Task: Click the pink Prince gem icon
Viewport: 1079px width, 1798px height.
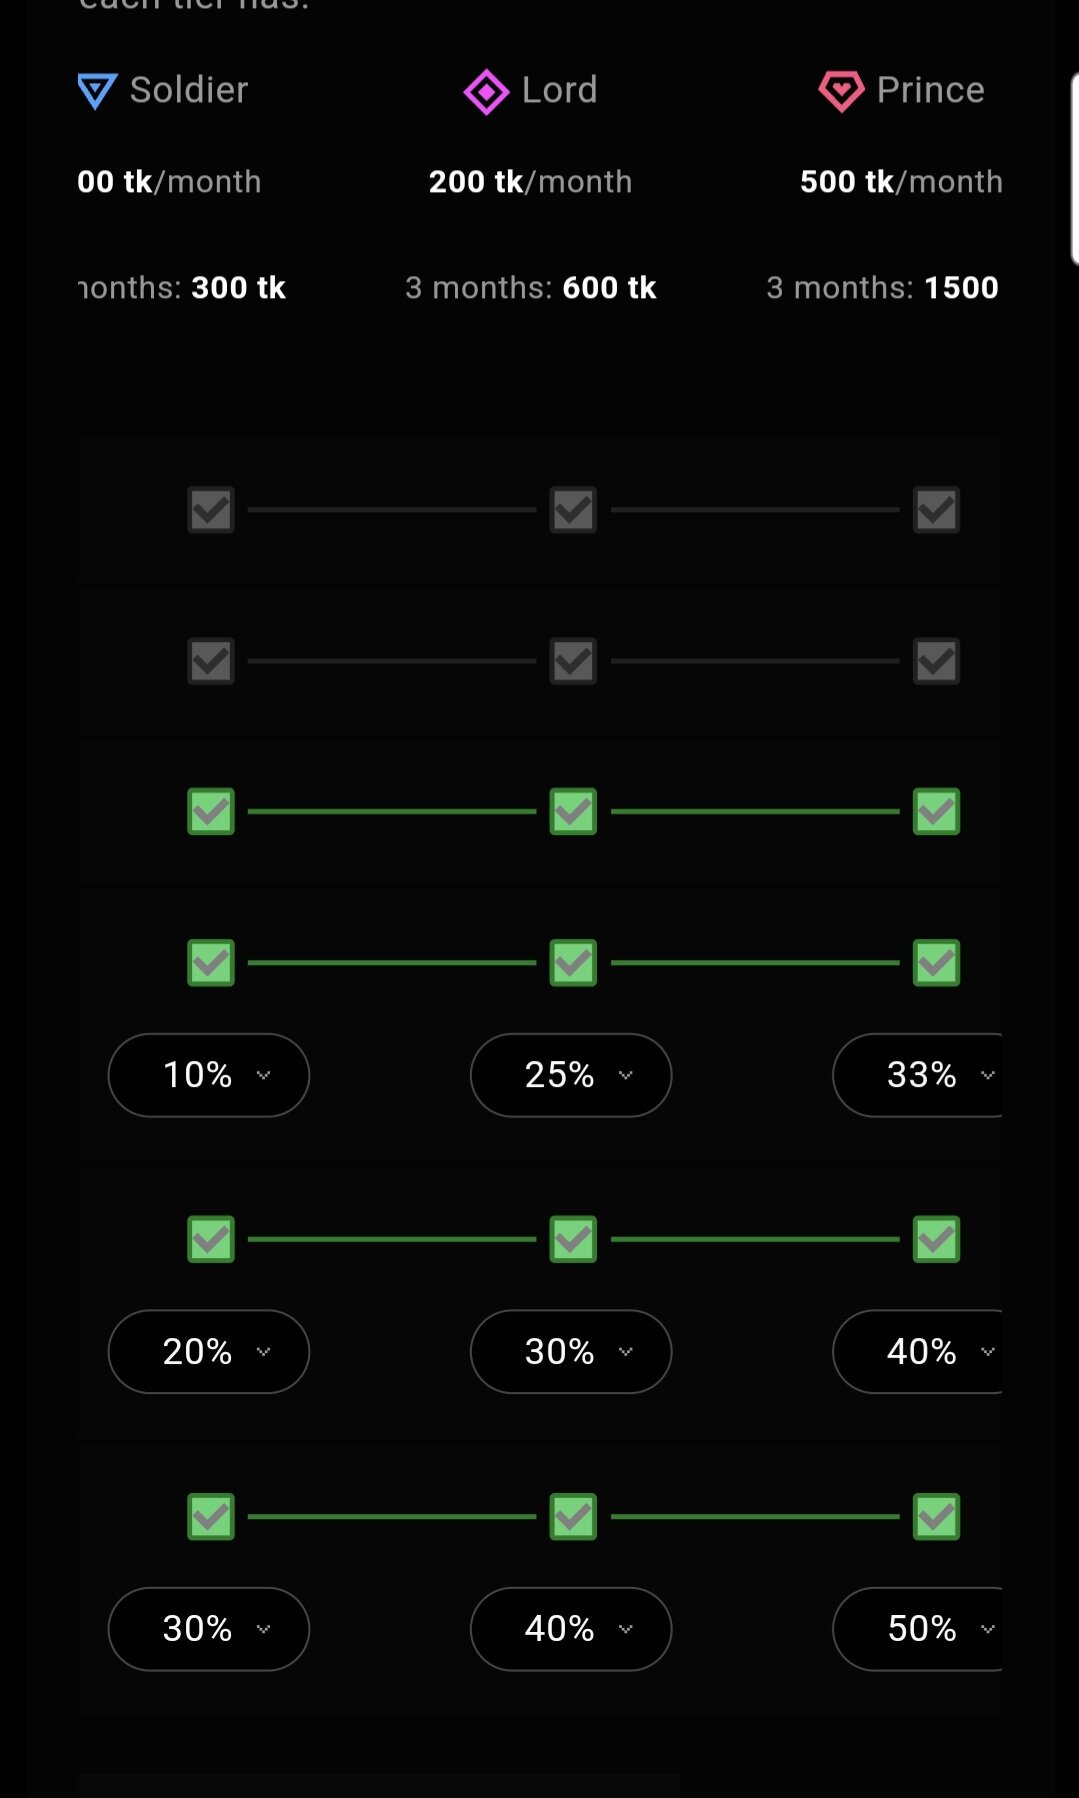Action: (841, 92)
